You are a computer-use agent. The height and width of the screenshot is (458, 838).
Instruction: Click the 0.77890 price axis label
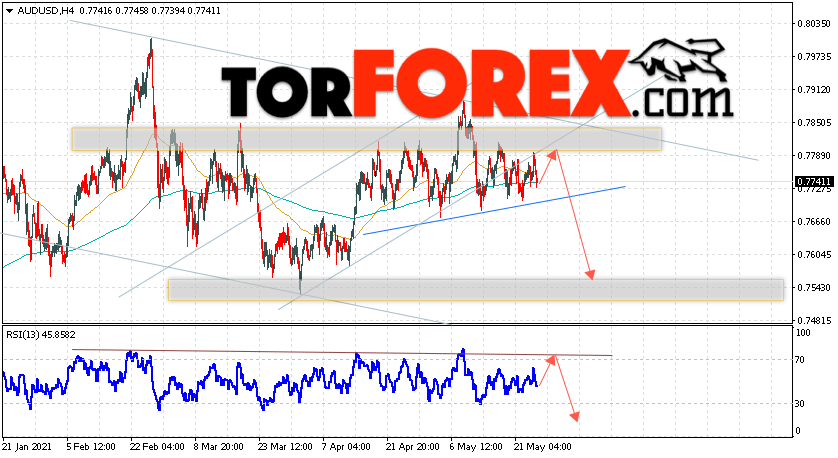click(x=814, y=156)
